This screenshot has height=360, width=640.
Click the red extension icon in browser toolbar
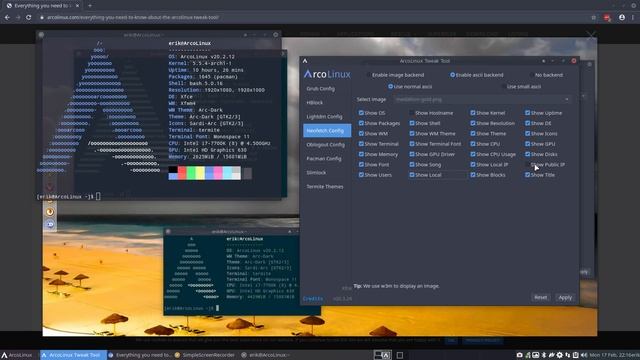pyautogui.click(x=607, y=18)
